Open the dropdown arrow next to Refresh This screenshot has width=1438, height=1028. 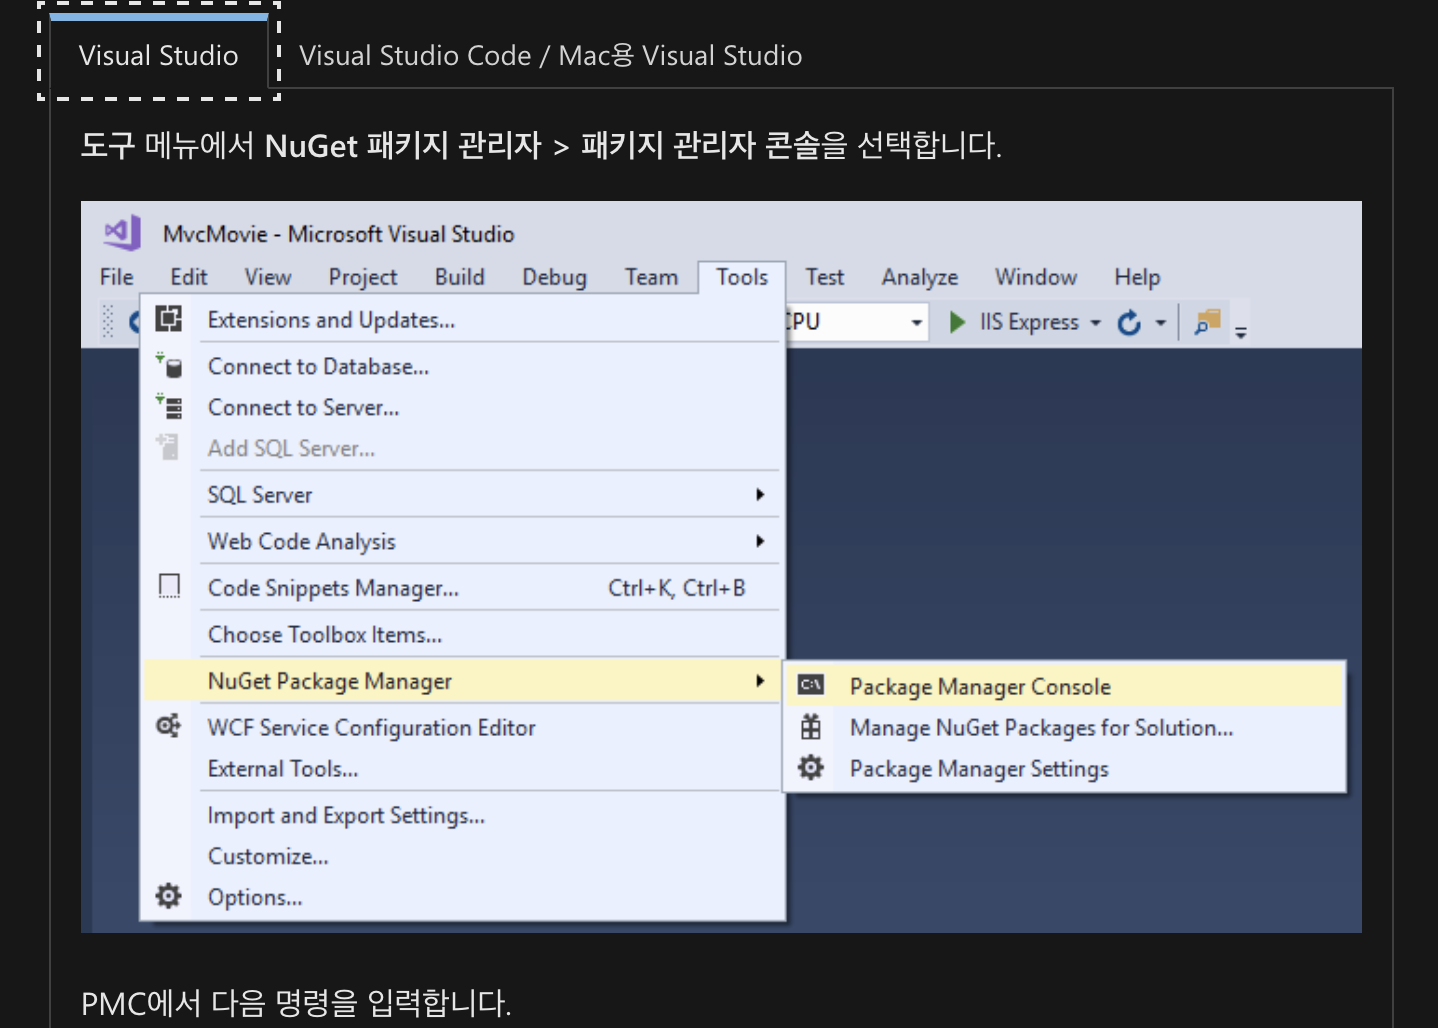[1160, 323]
